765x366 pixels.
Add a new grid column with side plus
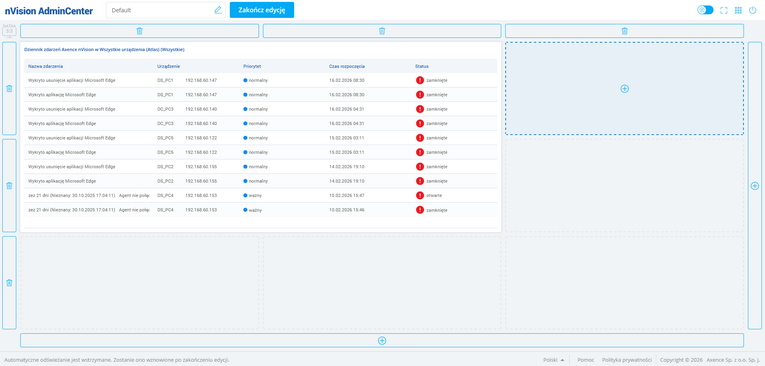coord(755,185)
